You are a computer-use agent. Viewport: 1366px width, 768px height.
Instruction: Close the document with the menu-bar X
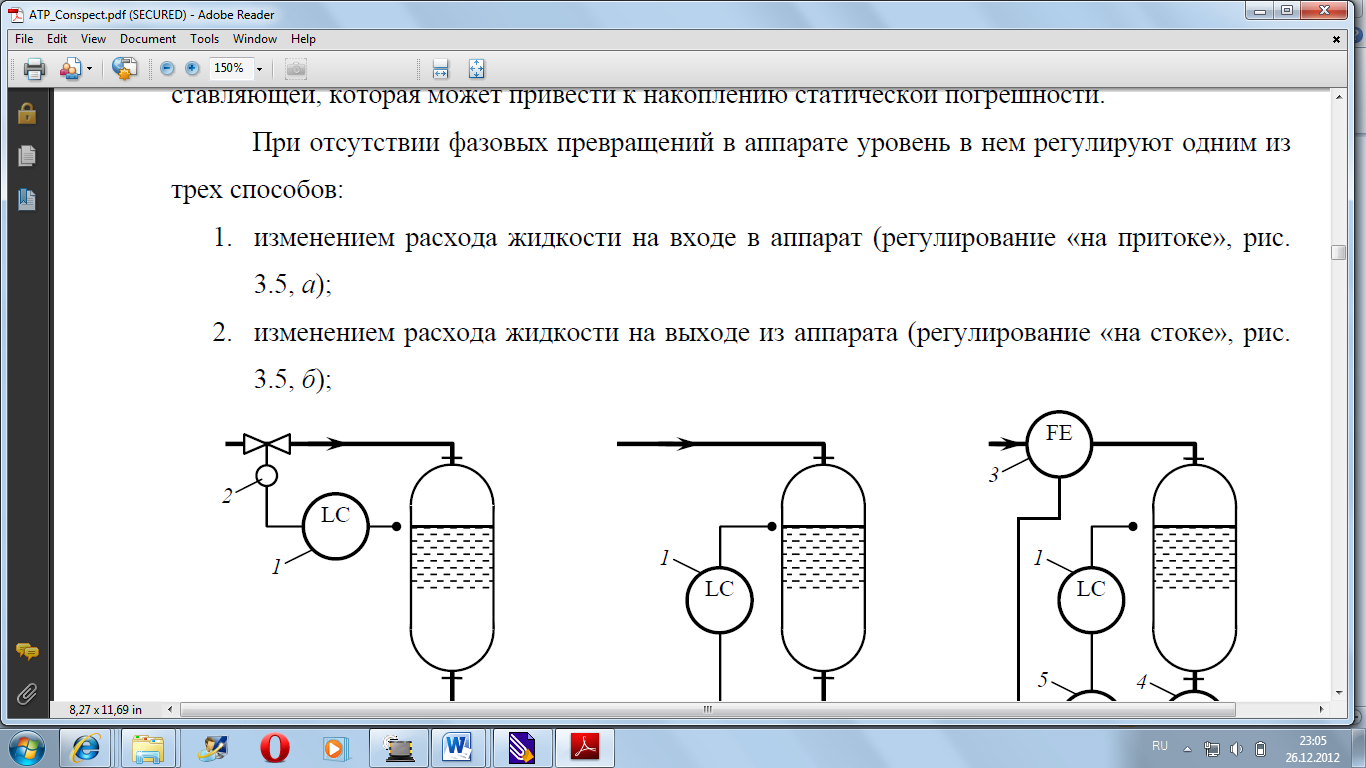1337,39
